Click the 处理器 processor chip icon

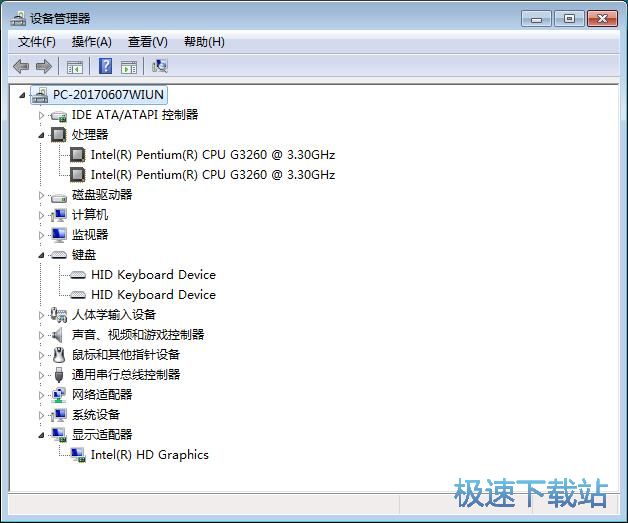pyautogui.click(x=58, y=135)
